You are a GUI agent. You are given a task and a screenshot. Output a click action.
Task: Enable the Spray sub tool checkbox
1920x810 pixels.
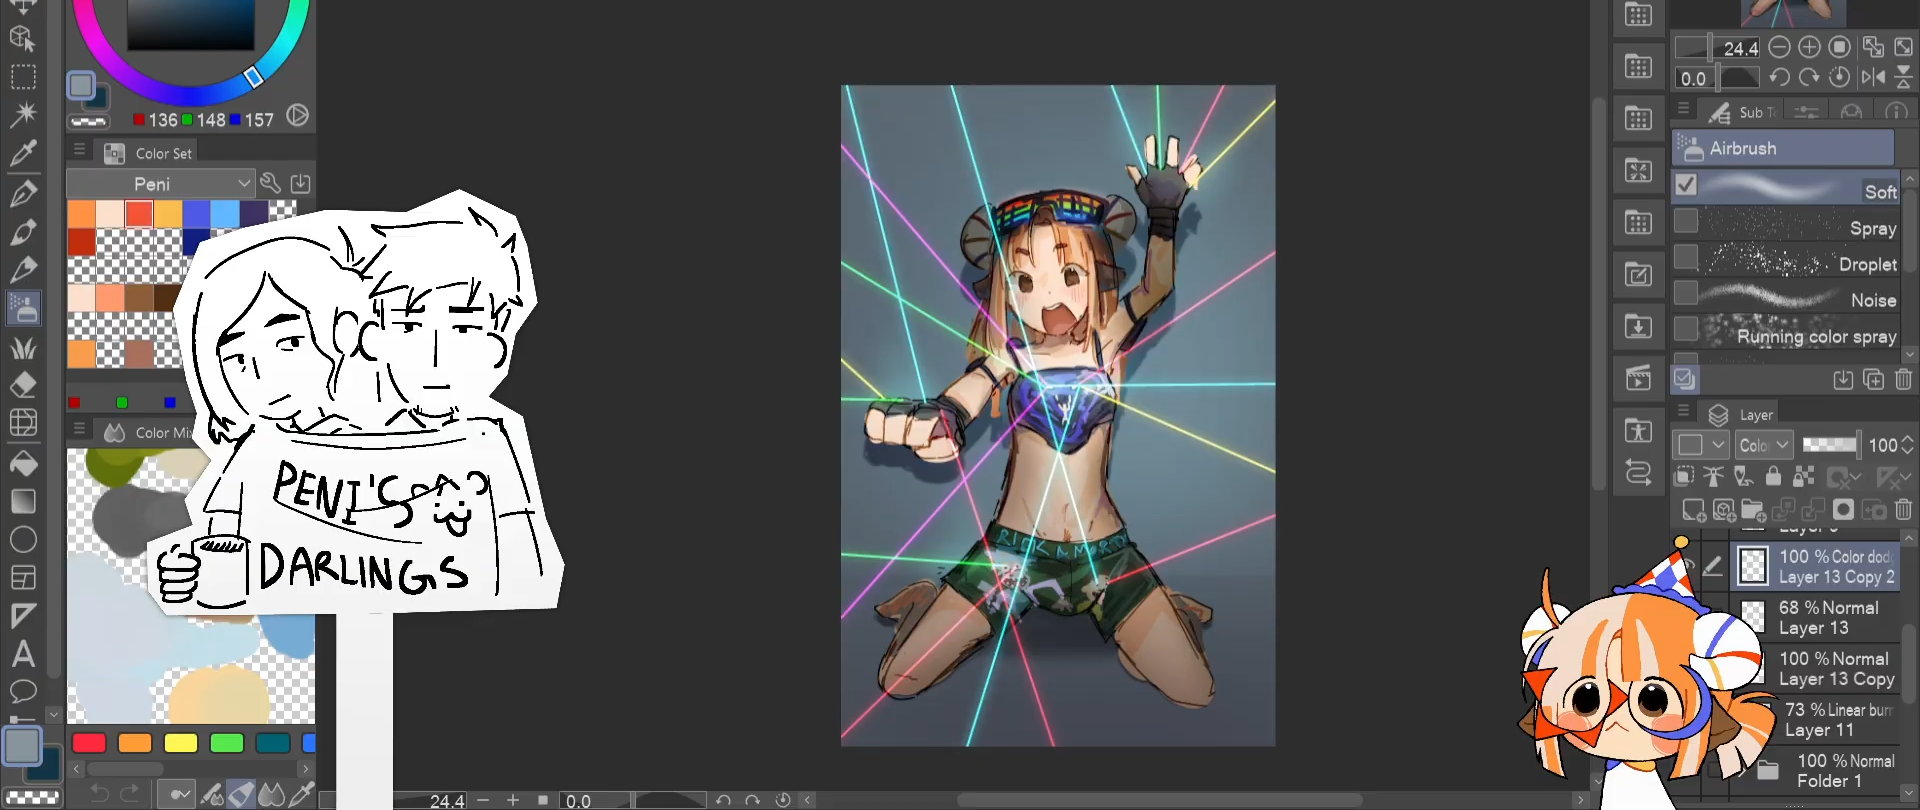[1686, 221]
